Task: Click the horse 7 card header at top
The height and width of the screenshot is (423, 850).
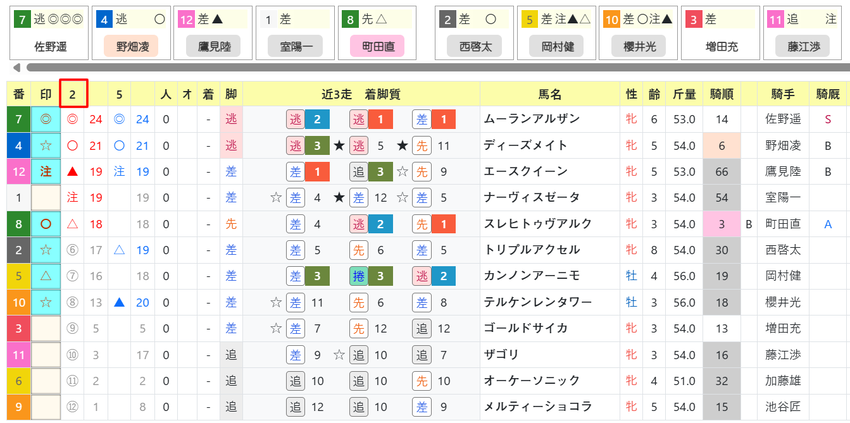Action: click(x=49, y=20)
